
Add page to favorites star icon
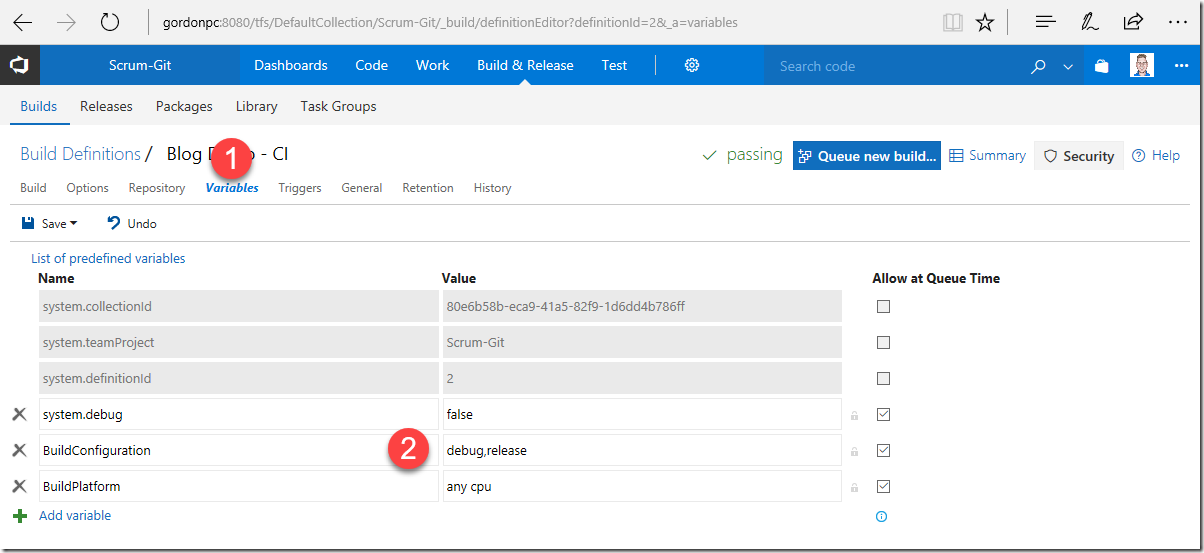click(x=985, y=22)
